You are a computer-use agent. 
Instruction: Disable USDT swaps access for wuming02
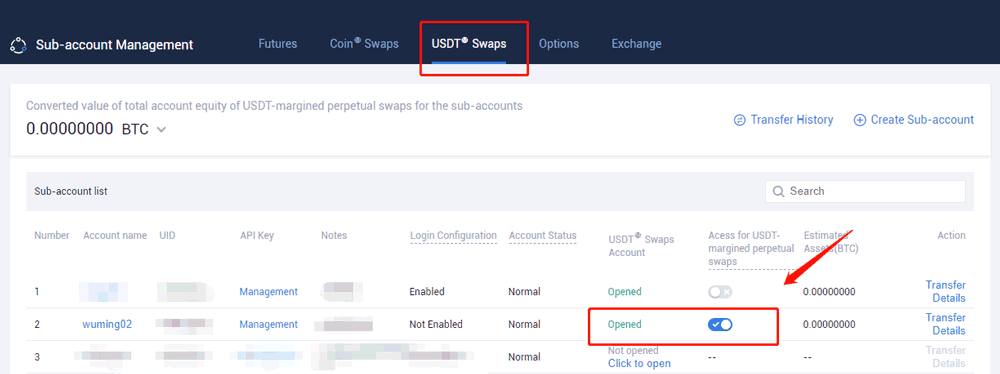point(720,325)
